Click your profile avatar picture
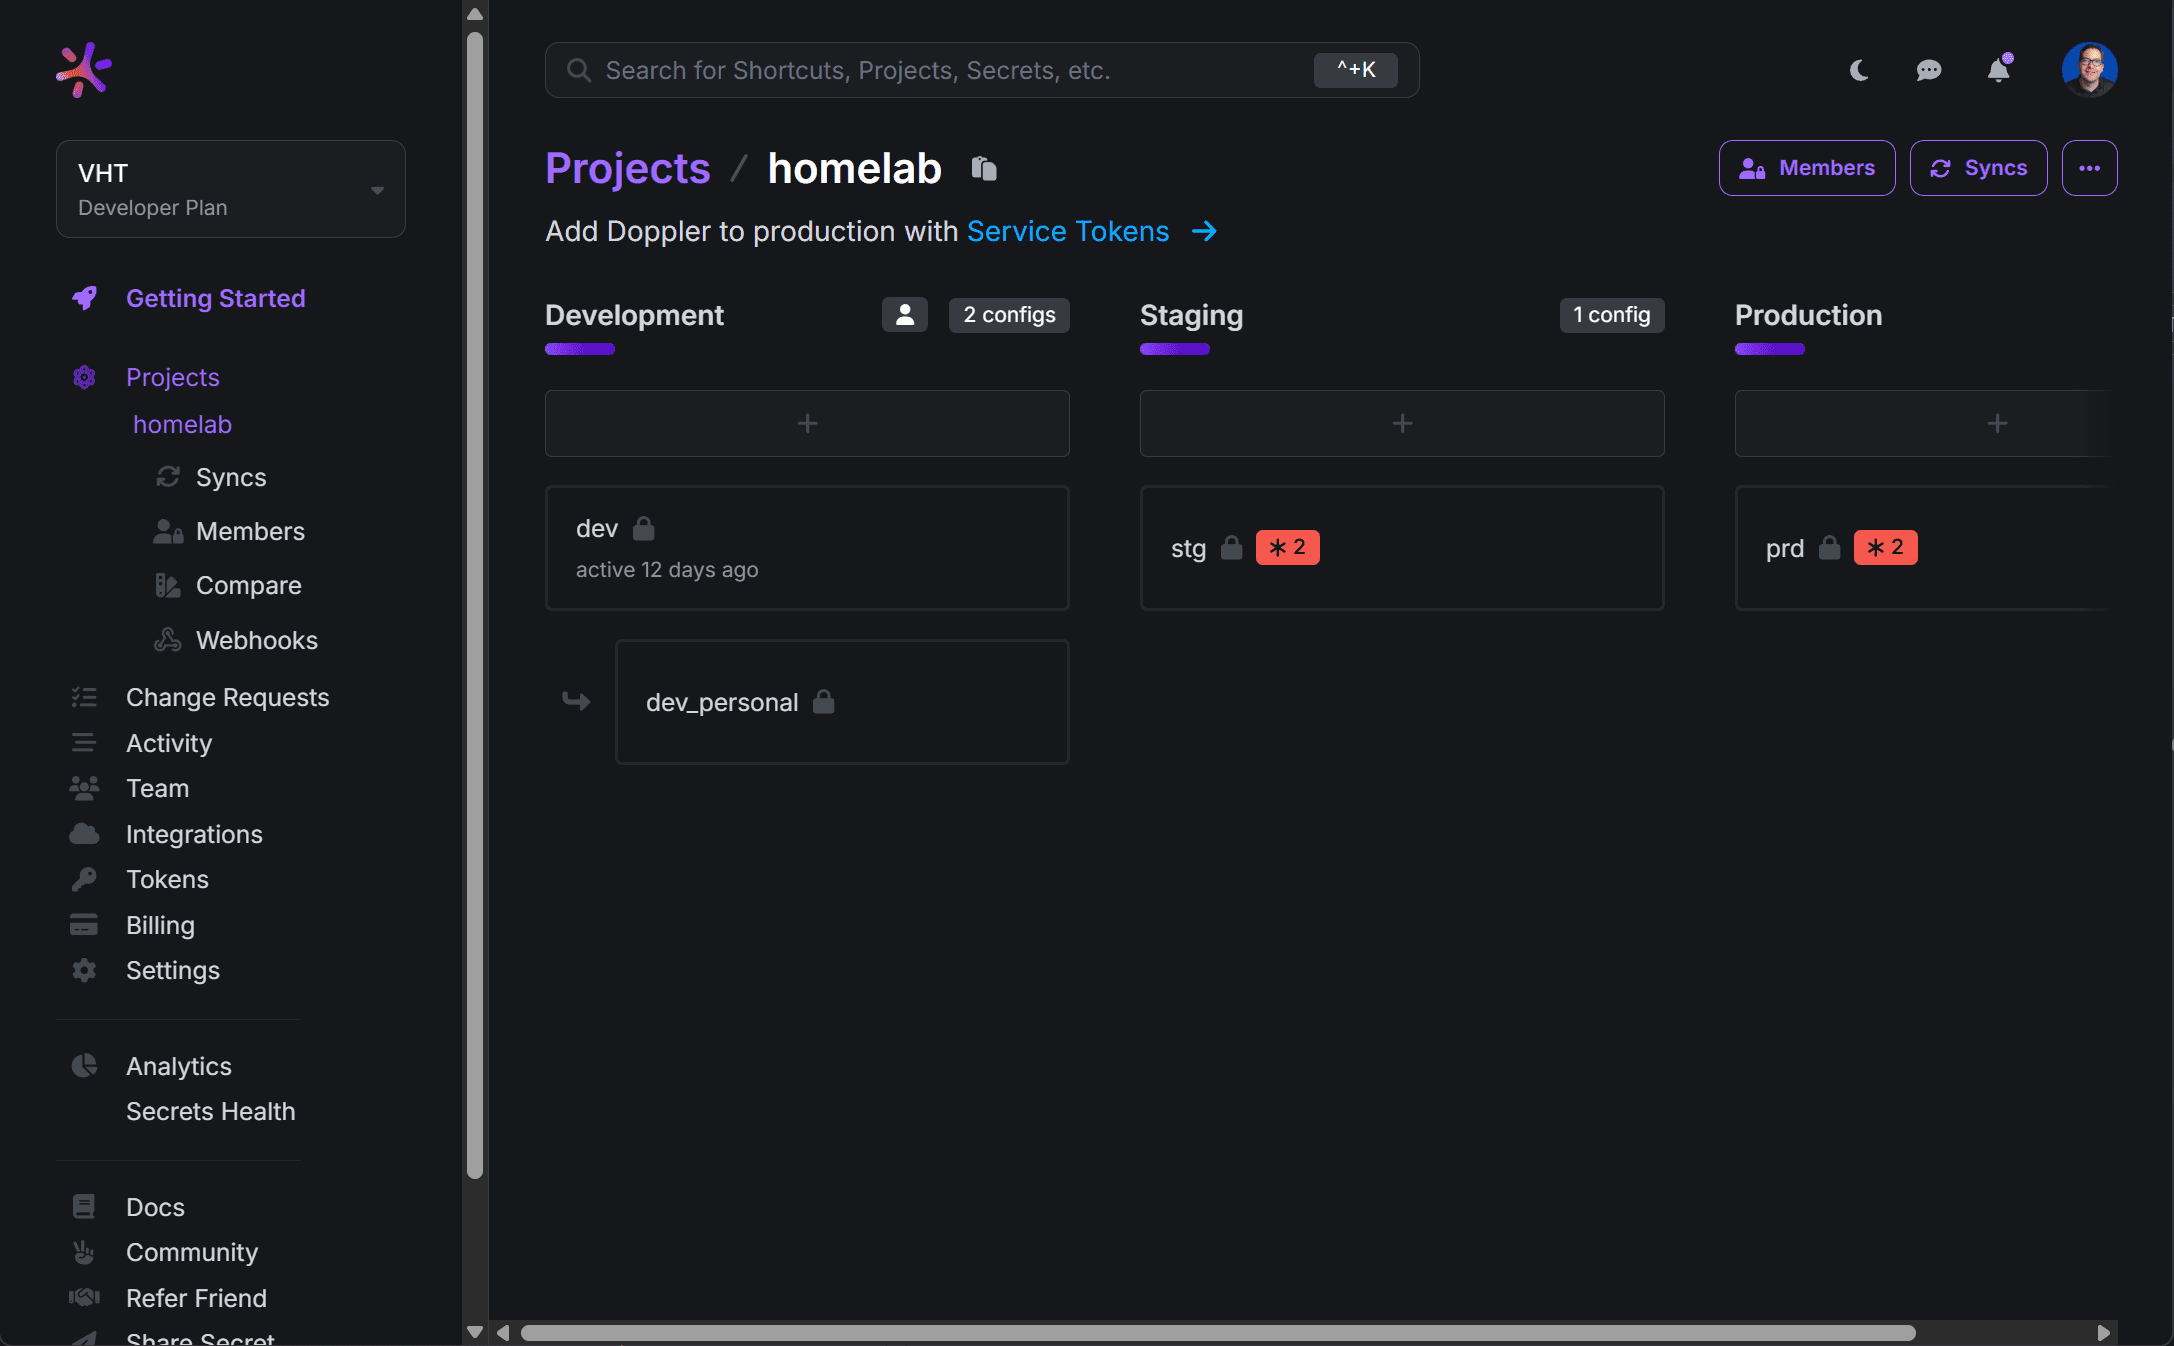The height and width of the screenshot is (1346, 2174). pyautogui.click(x=2091, y=70)
